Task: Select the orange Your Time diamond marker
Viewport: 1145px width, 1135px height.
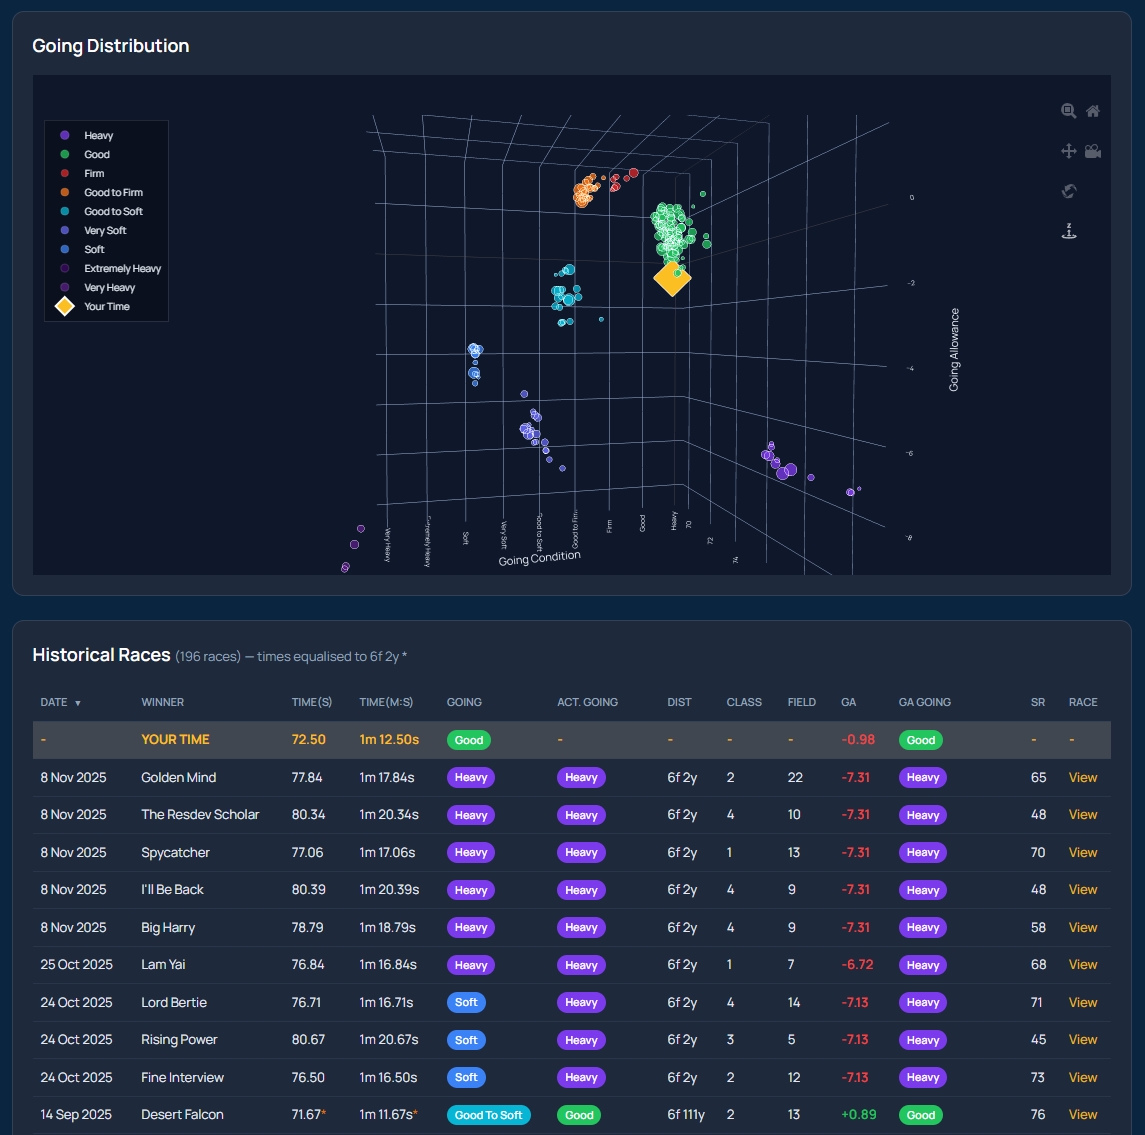Action: point(672,279)
